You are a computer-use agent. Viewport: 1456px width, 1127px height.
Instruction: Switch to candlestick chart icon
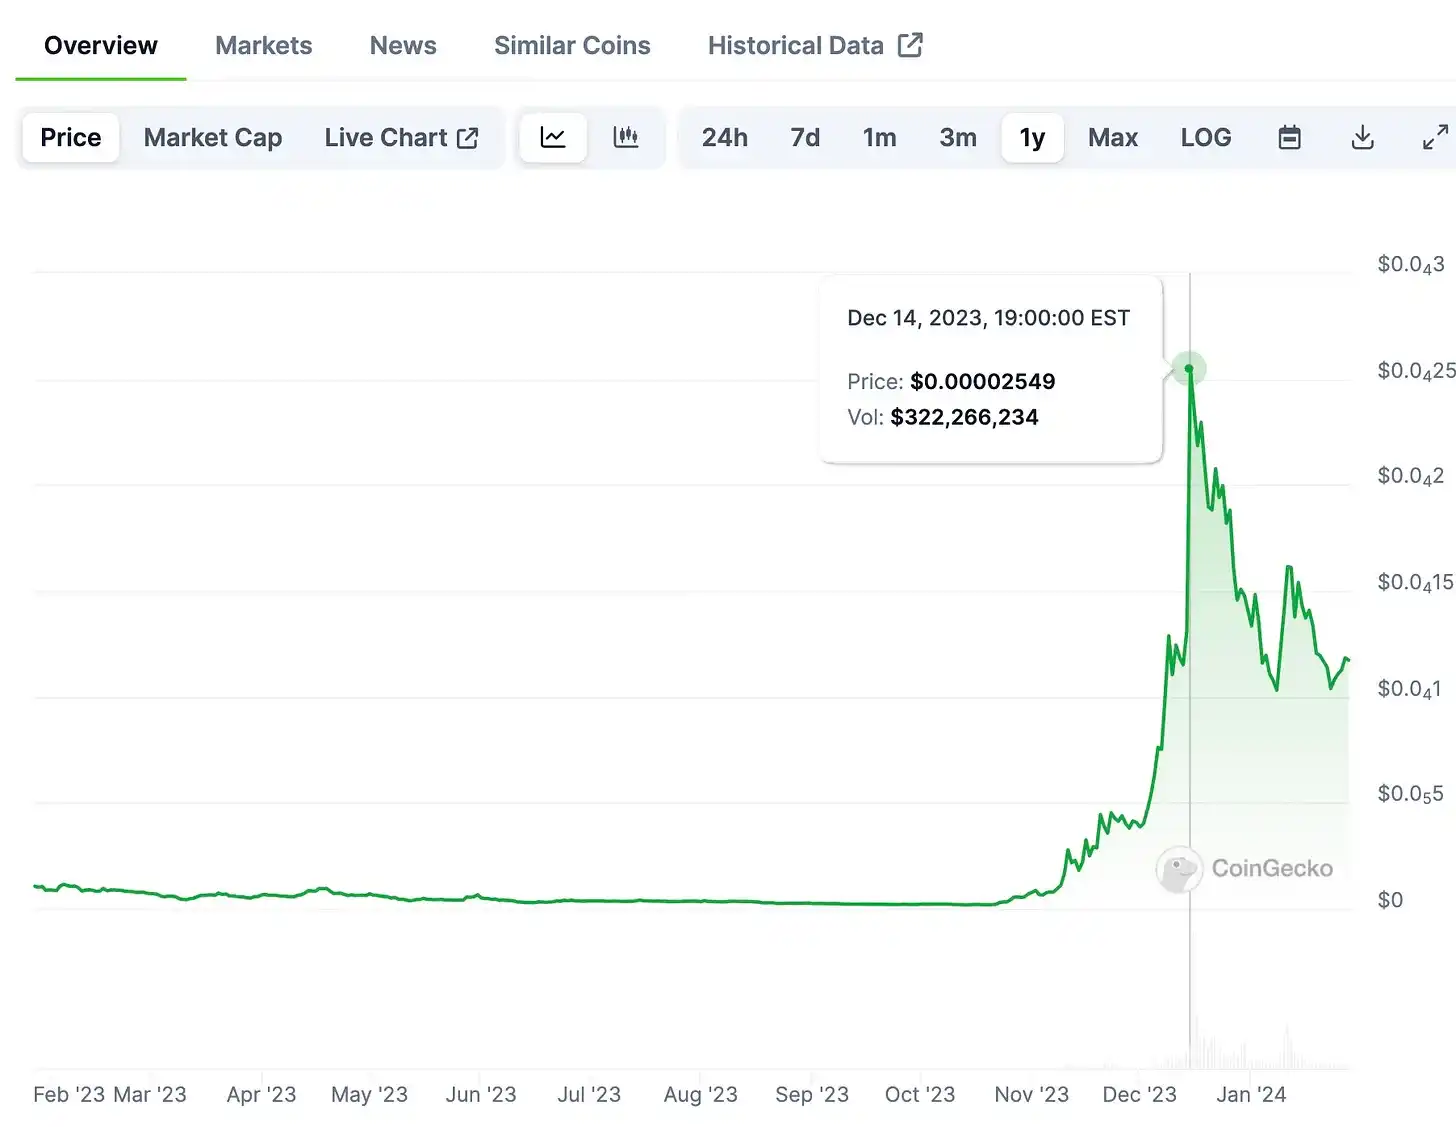[626, 137]
